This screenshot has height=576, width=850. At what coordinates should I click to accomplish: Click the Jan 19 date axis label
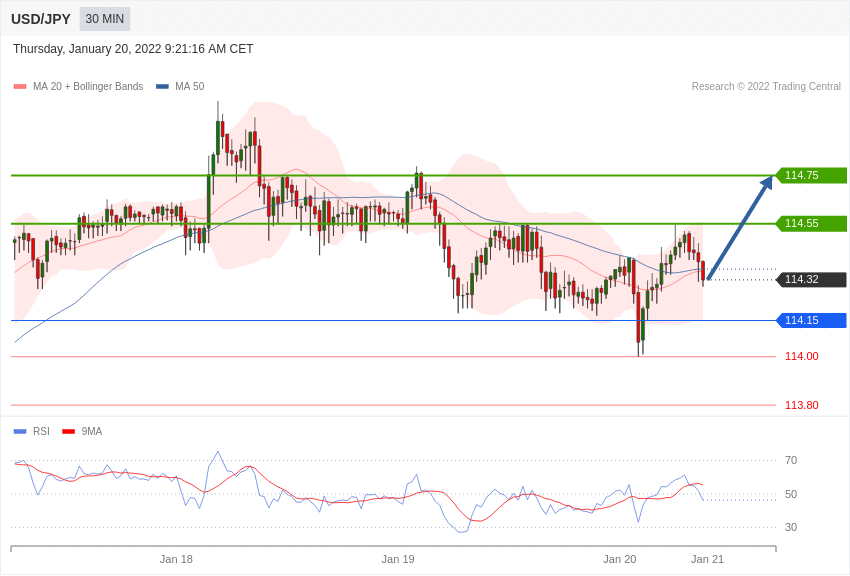(398, 559)
